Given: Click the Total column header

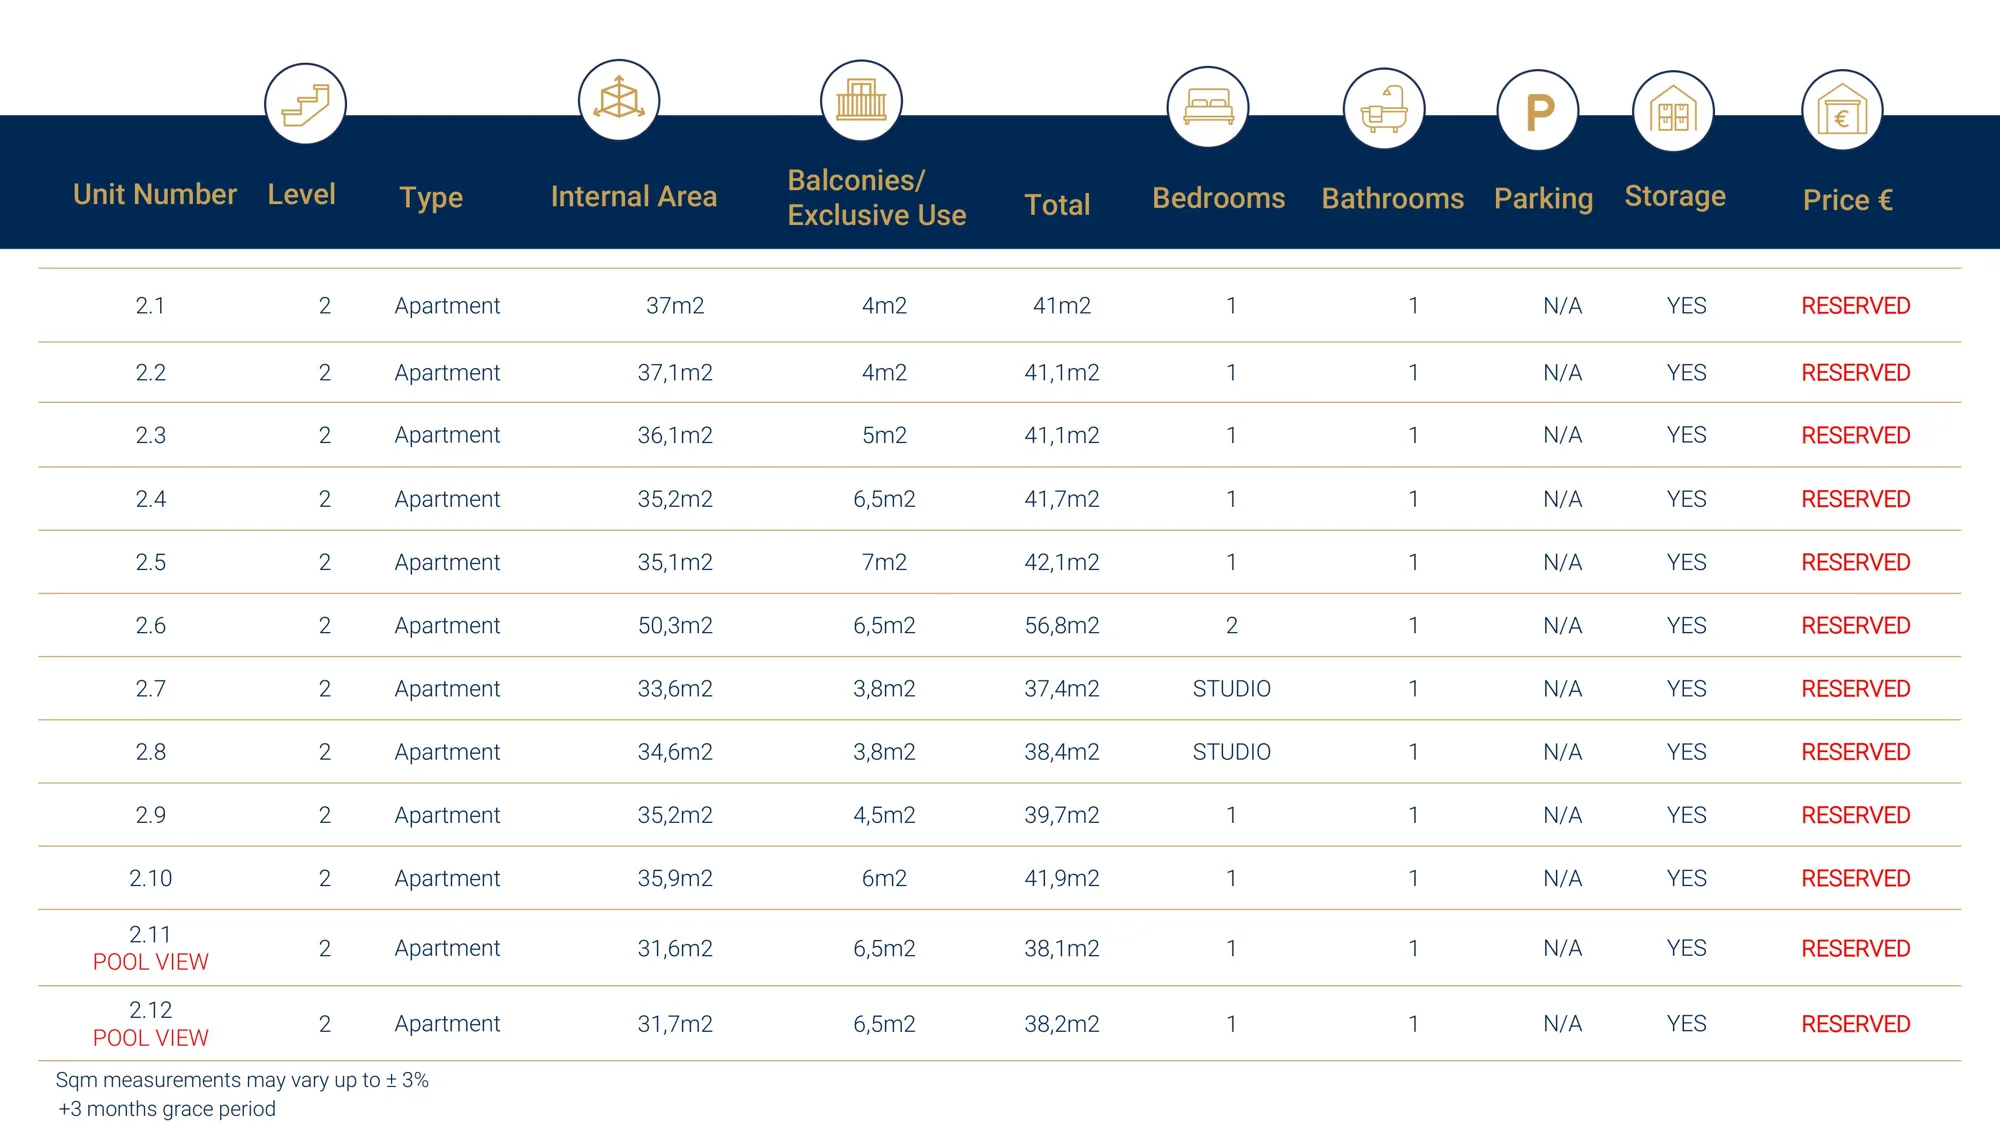Looking at the screenshot, I should coord(1057,205).
